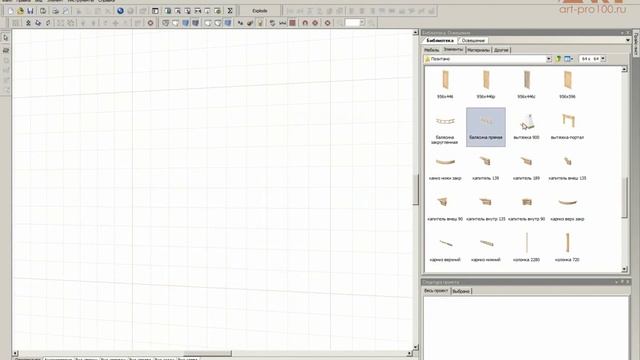Screen dimensions: 640x360
Task: Click the Sigma report icon
Action: 230,11
